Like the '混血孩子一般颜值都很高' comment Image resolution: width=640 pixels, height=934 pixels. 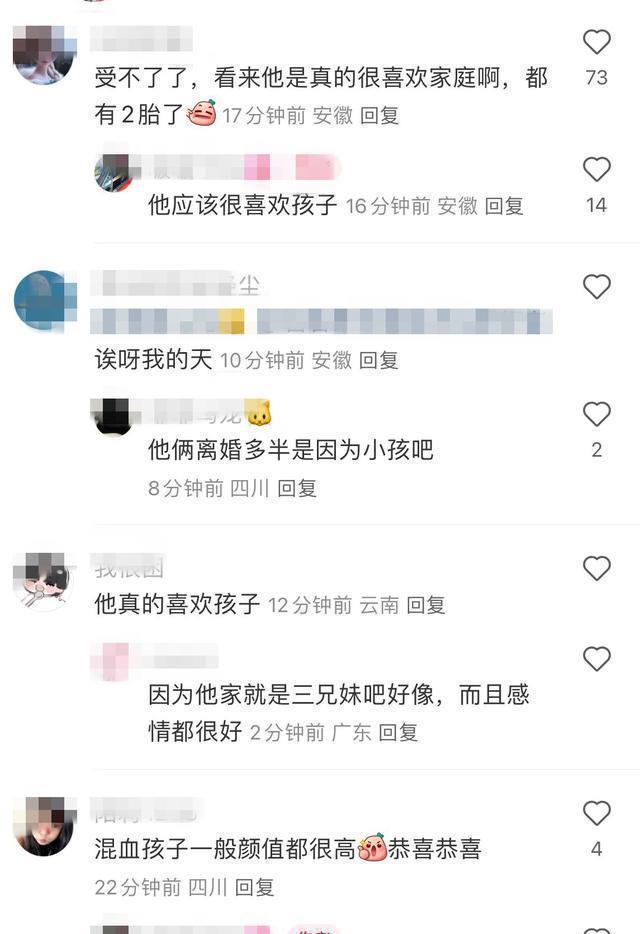(596, 813)
